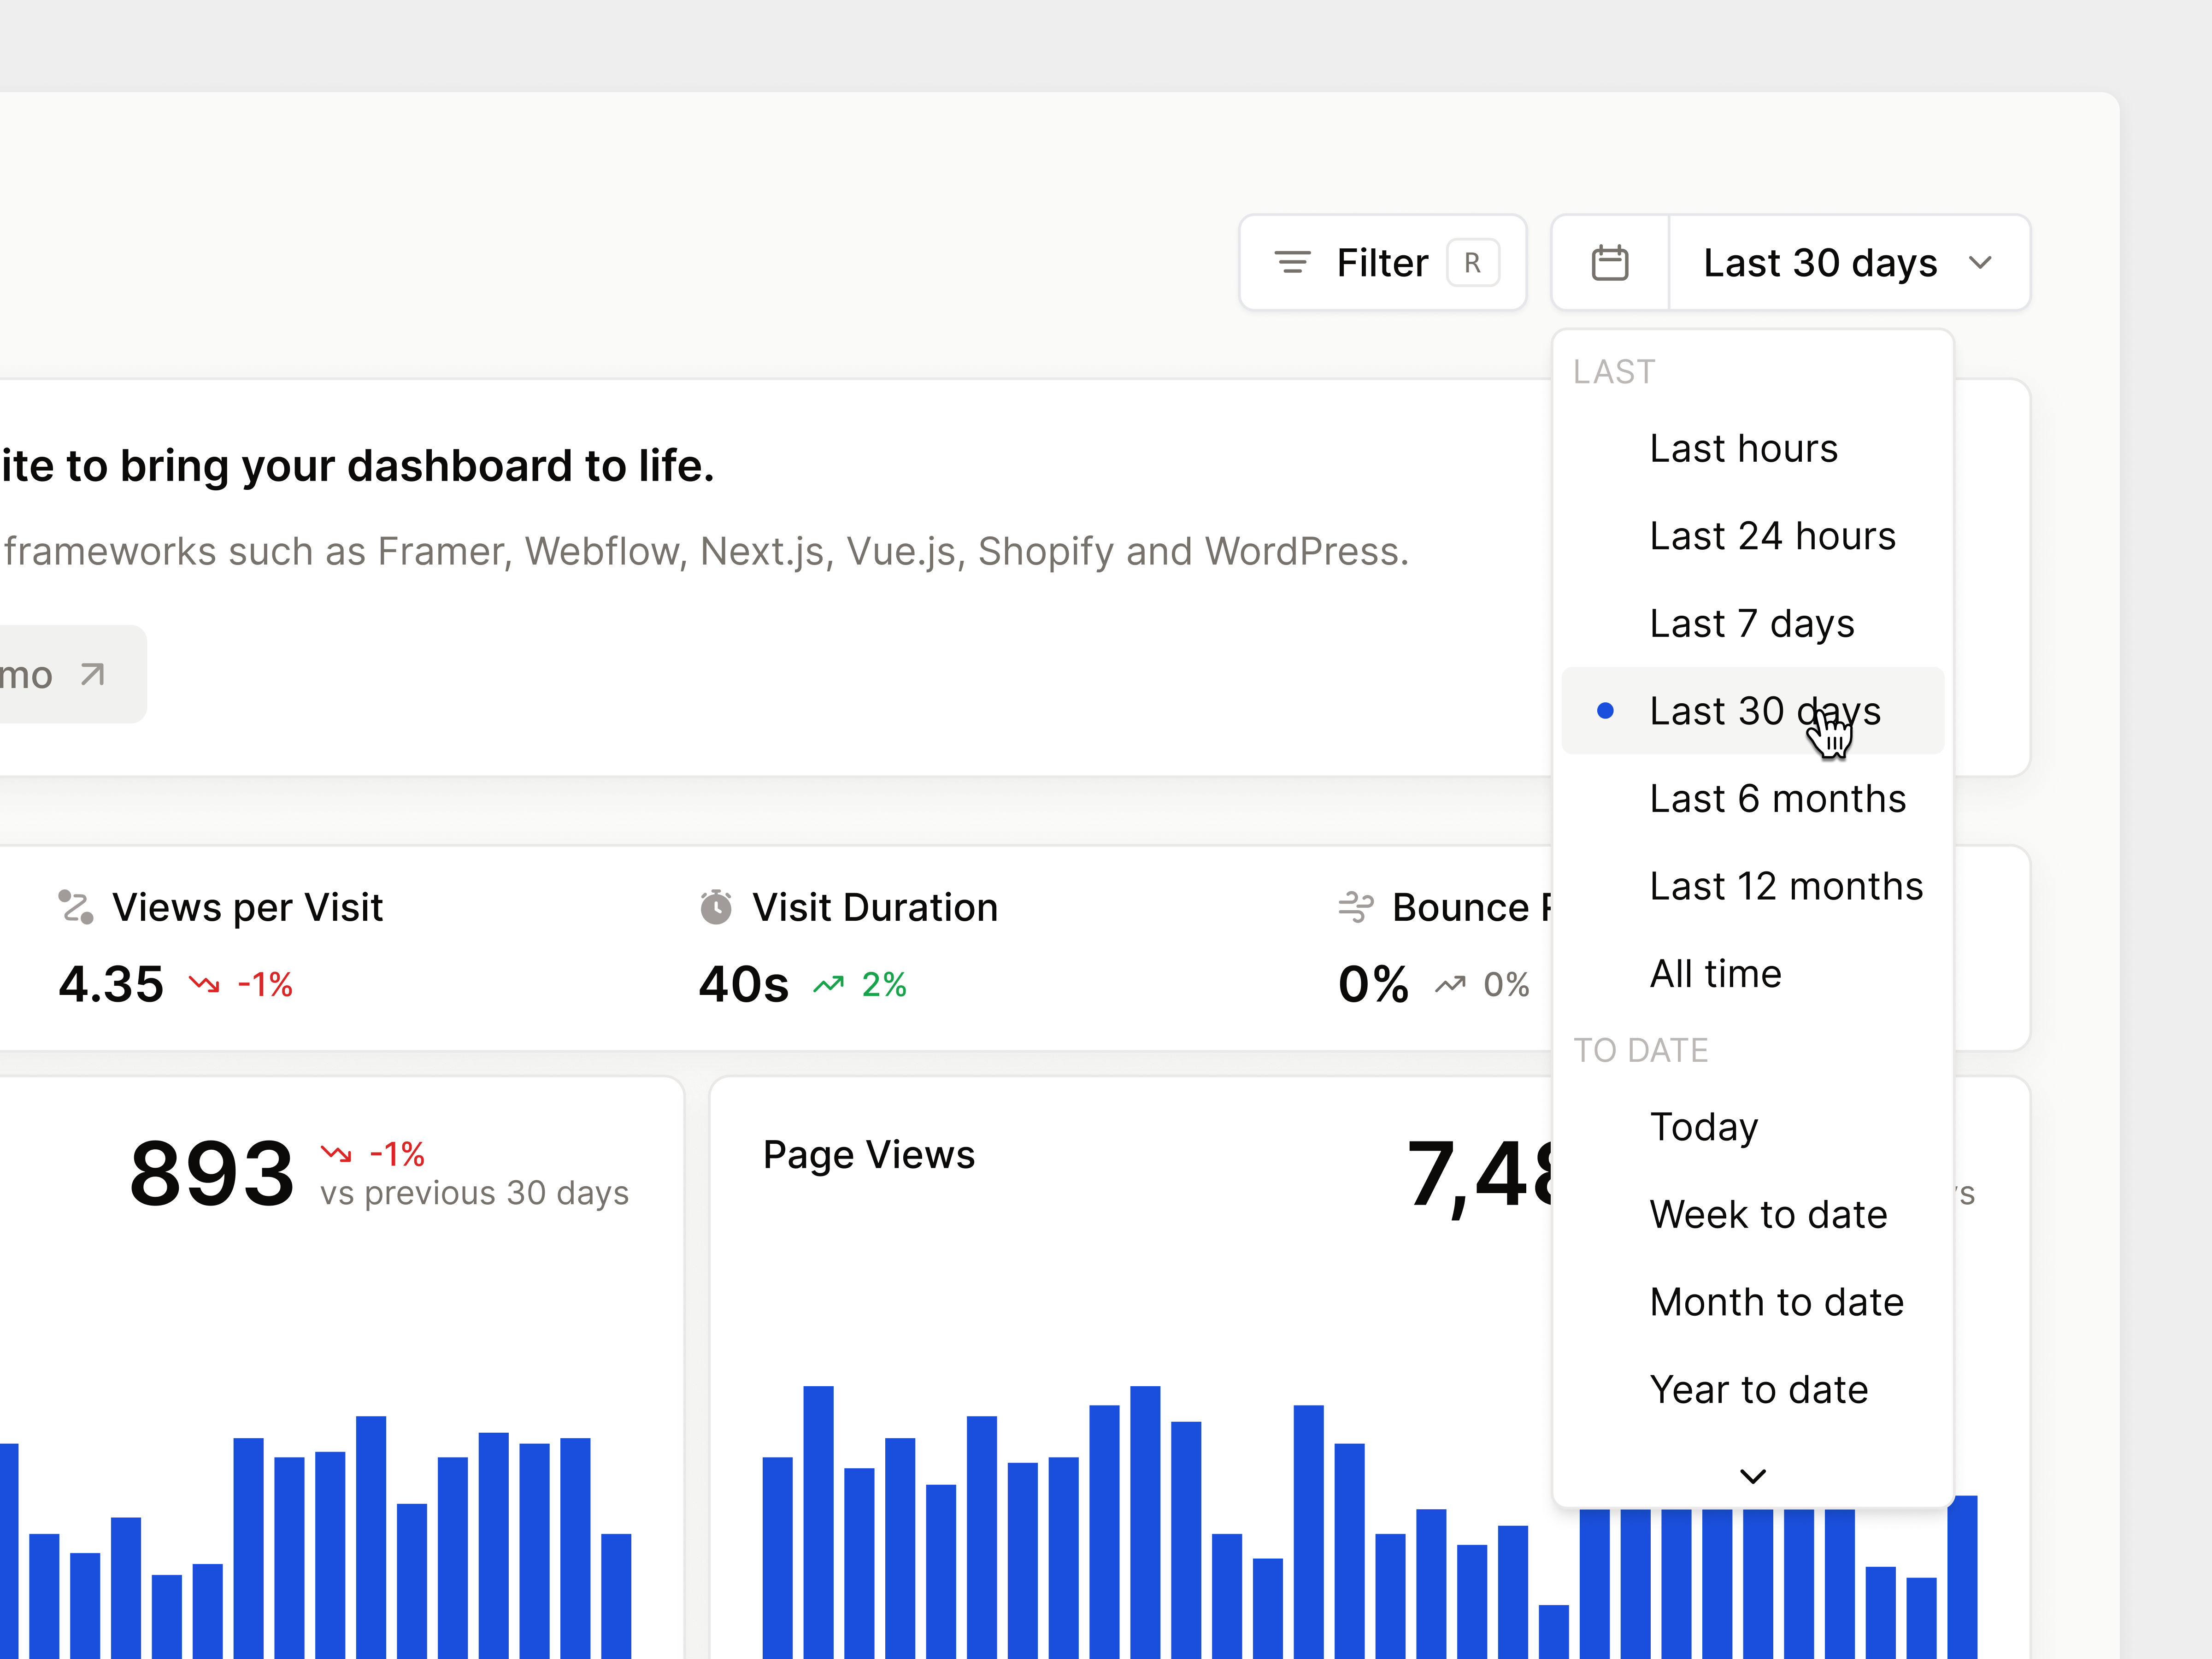Click the Bounce Rate wind icon

click(1356, 907)
